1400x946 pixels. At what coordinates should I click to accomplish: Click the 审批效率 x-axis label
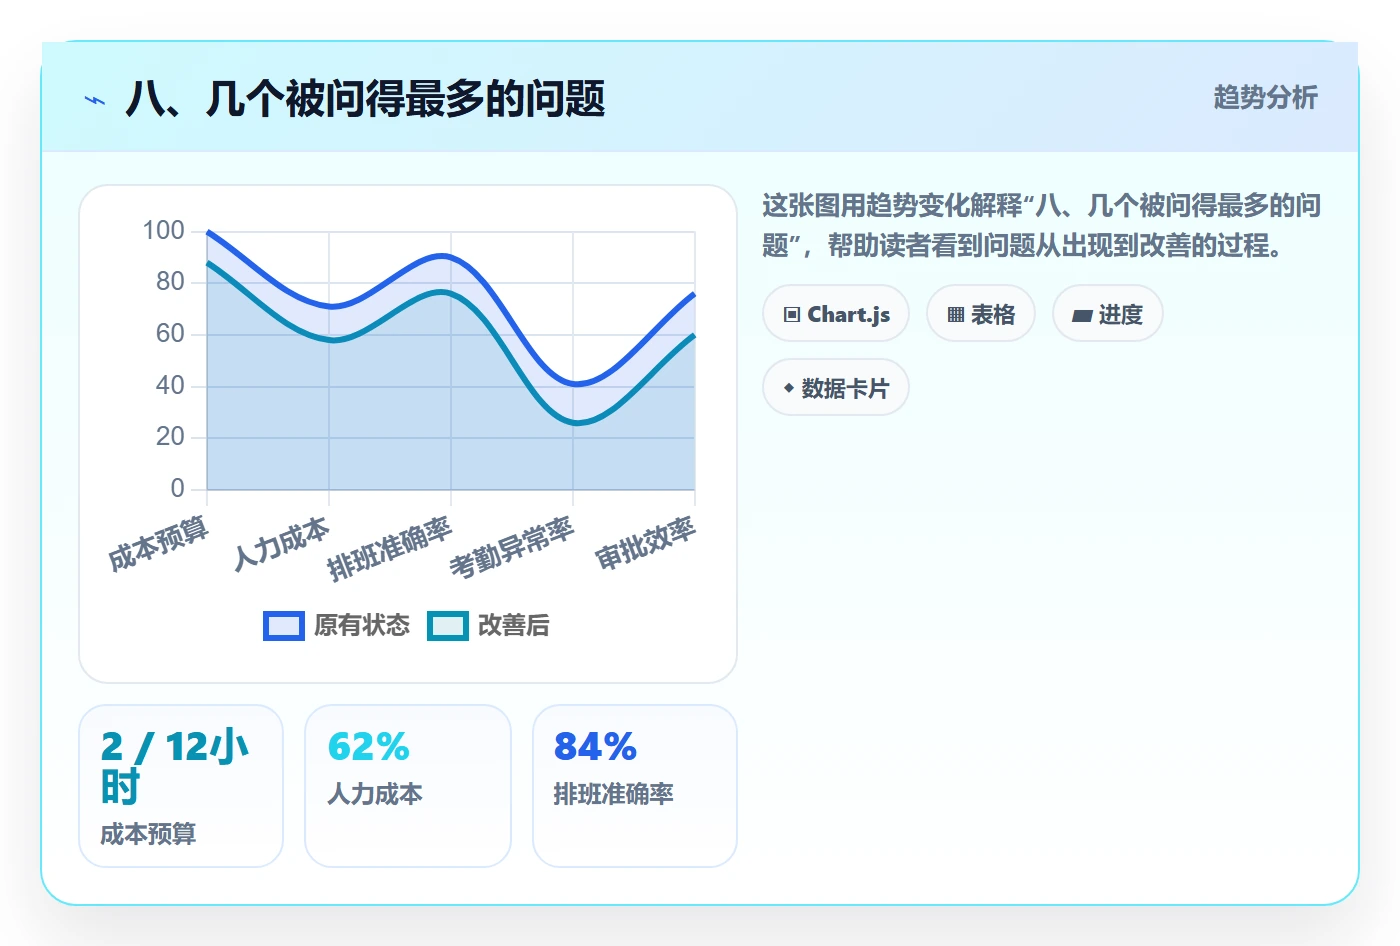click(646, 544)
